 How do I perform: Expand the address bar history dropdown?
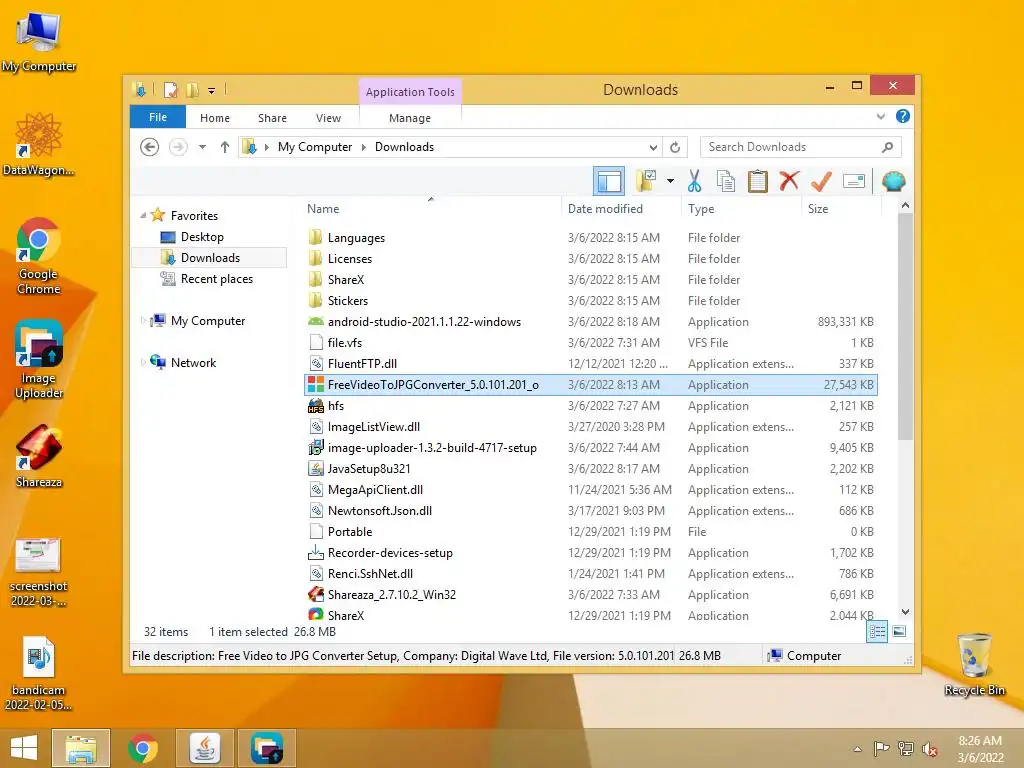tap(653, 147)
